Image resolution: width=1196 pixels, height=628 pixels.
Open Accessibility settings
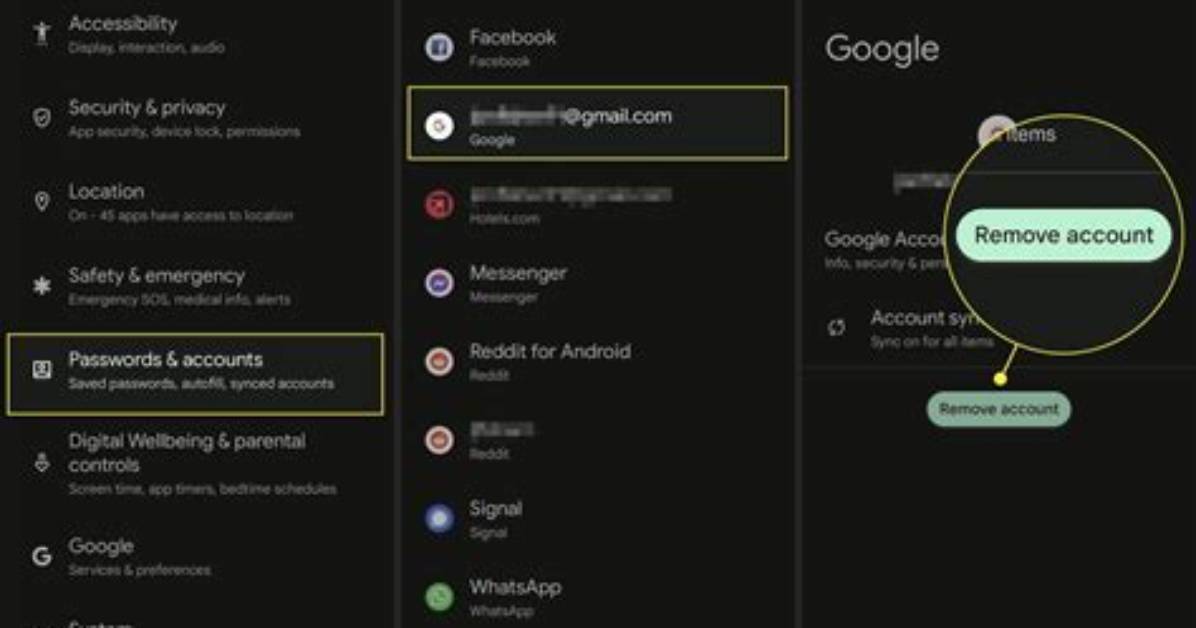click(x=195, y=34)
